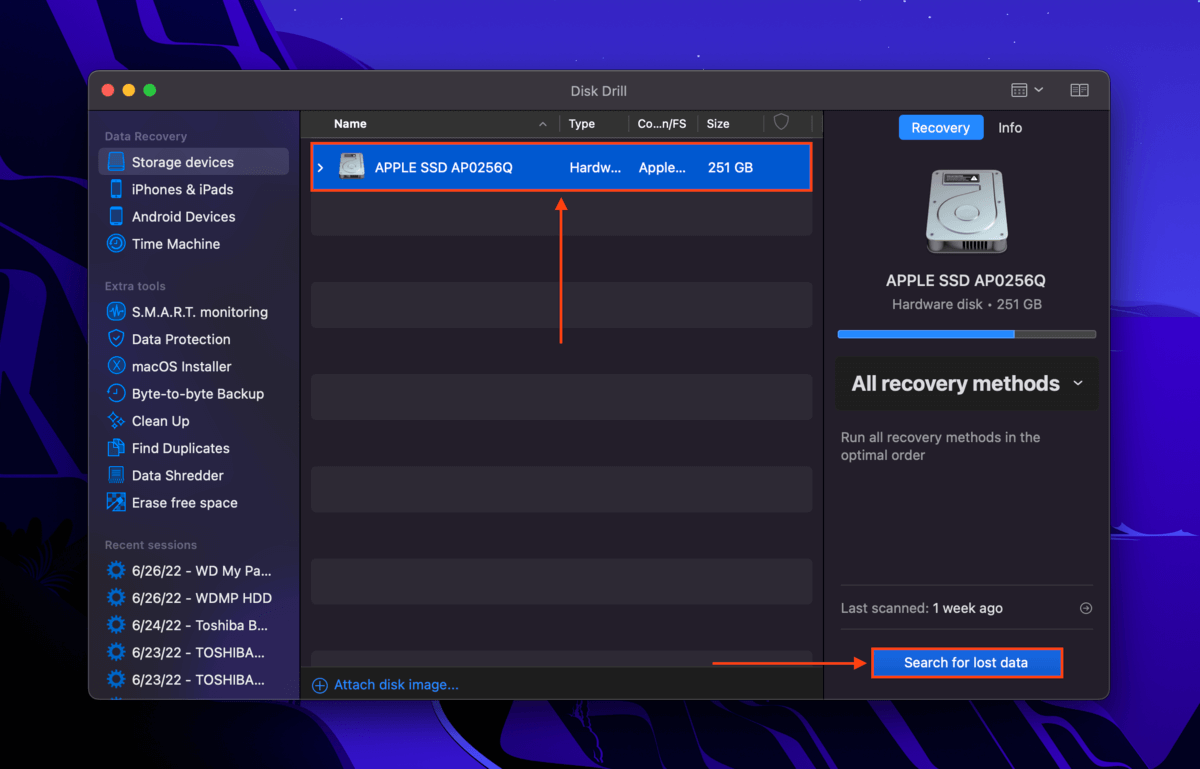This screenshot has width=1200, height=769.
Task: Click the Size column header
Action: click(718, 124)
